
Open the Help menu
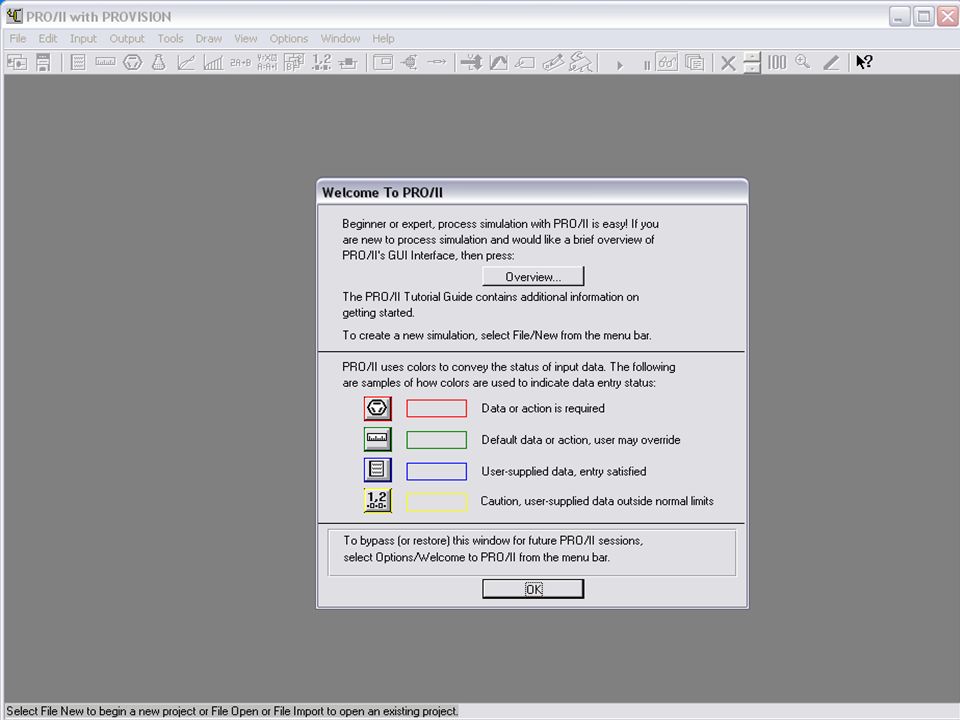(x=383, y=39)
